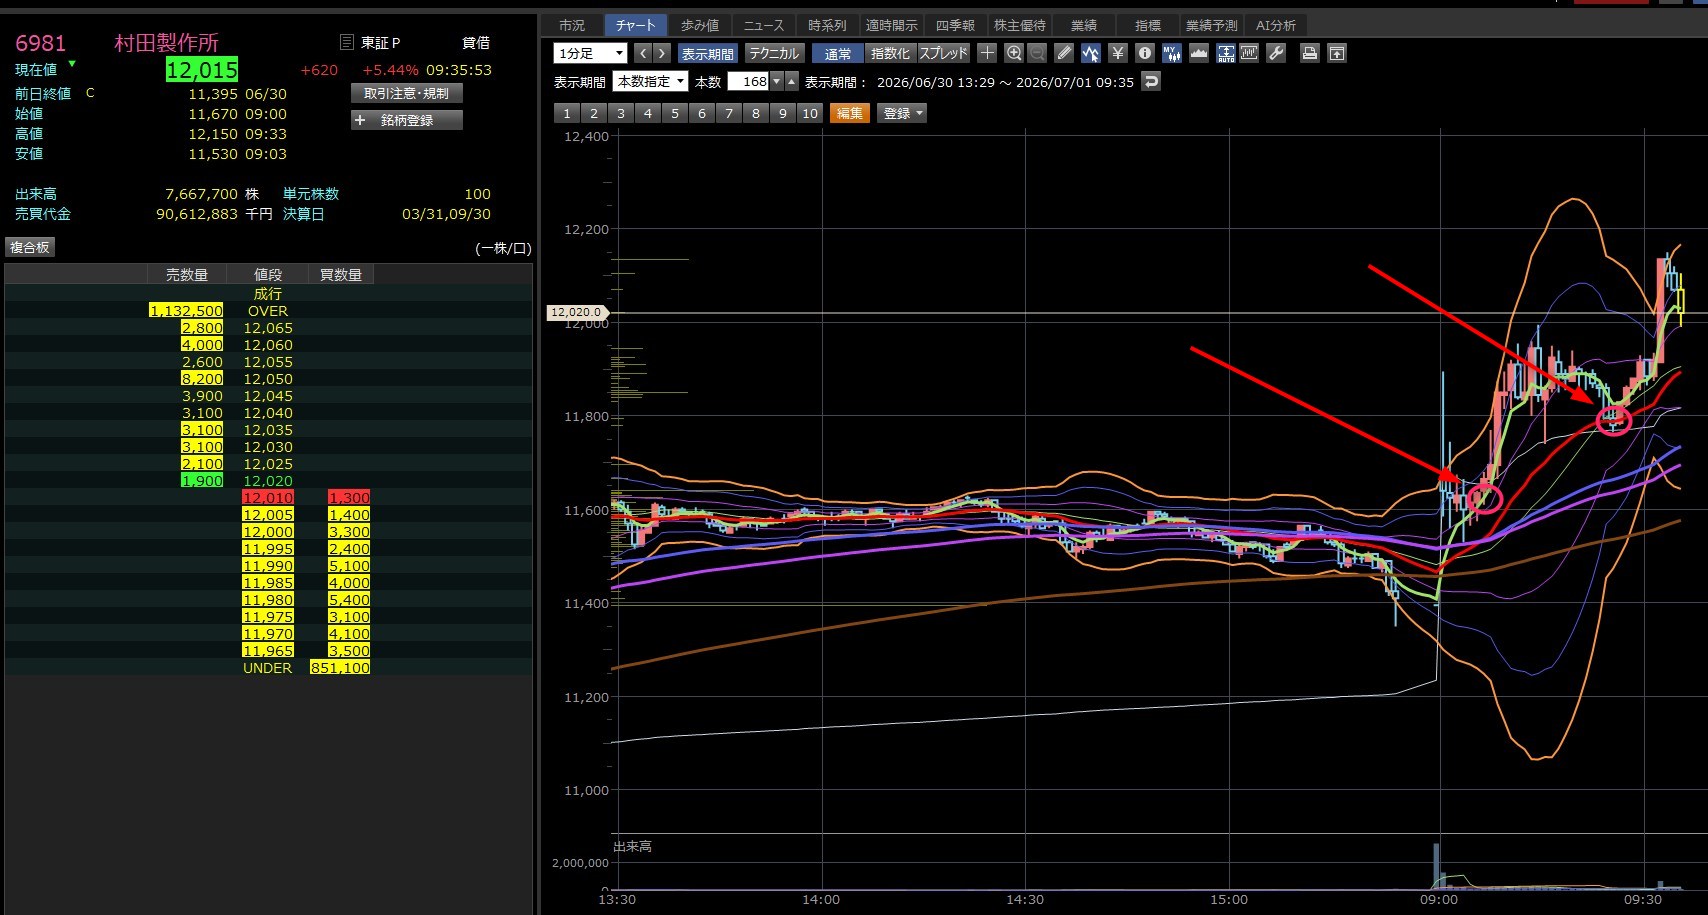Click the orange 編集 button
This screenshot has width=1708, height=915.
[x=850, y=113]
